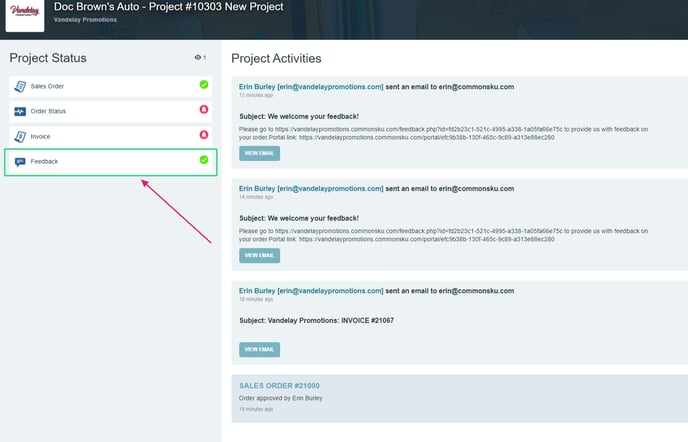Open the Order Status row
Image resolution: width=688 pixels, height=442 pixels.
tap(111, 111)
